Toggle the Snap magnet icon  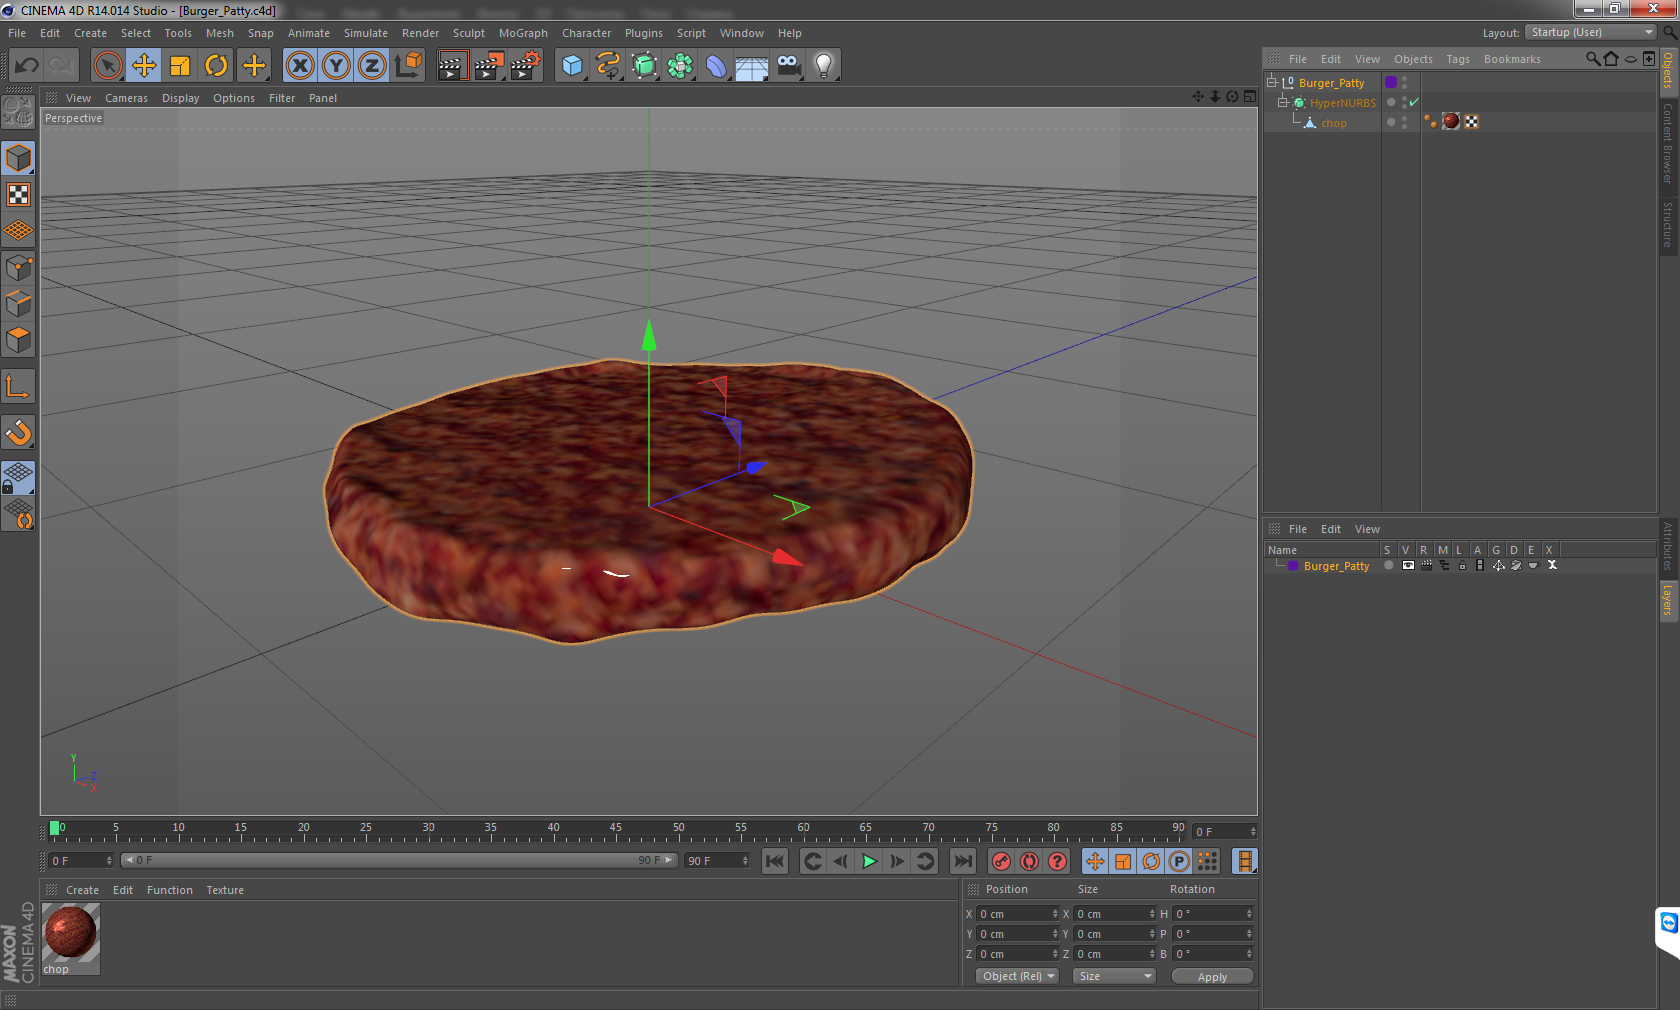[x=18, y=432]
